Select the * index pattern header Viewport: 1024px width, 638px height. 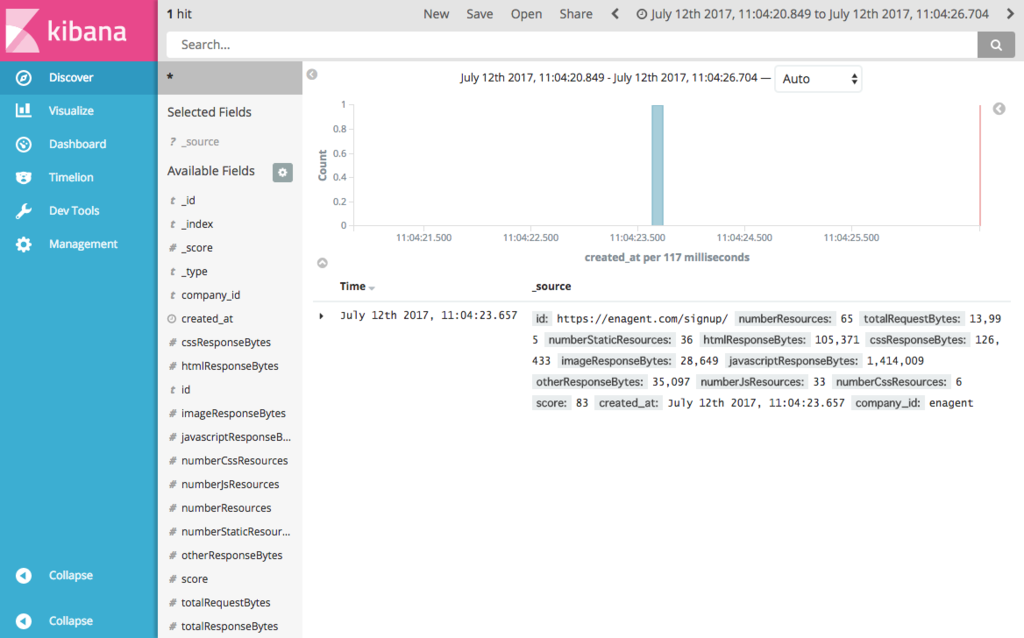point(230,78)
